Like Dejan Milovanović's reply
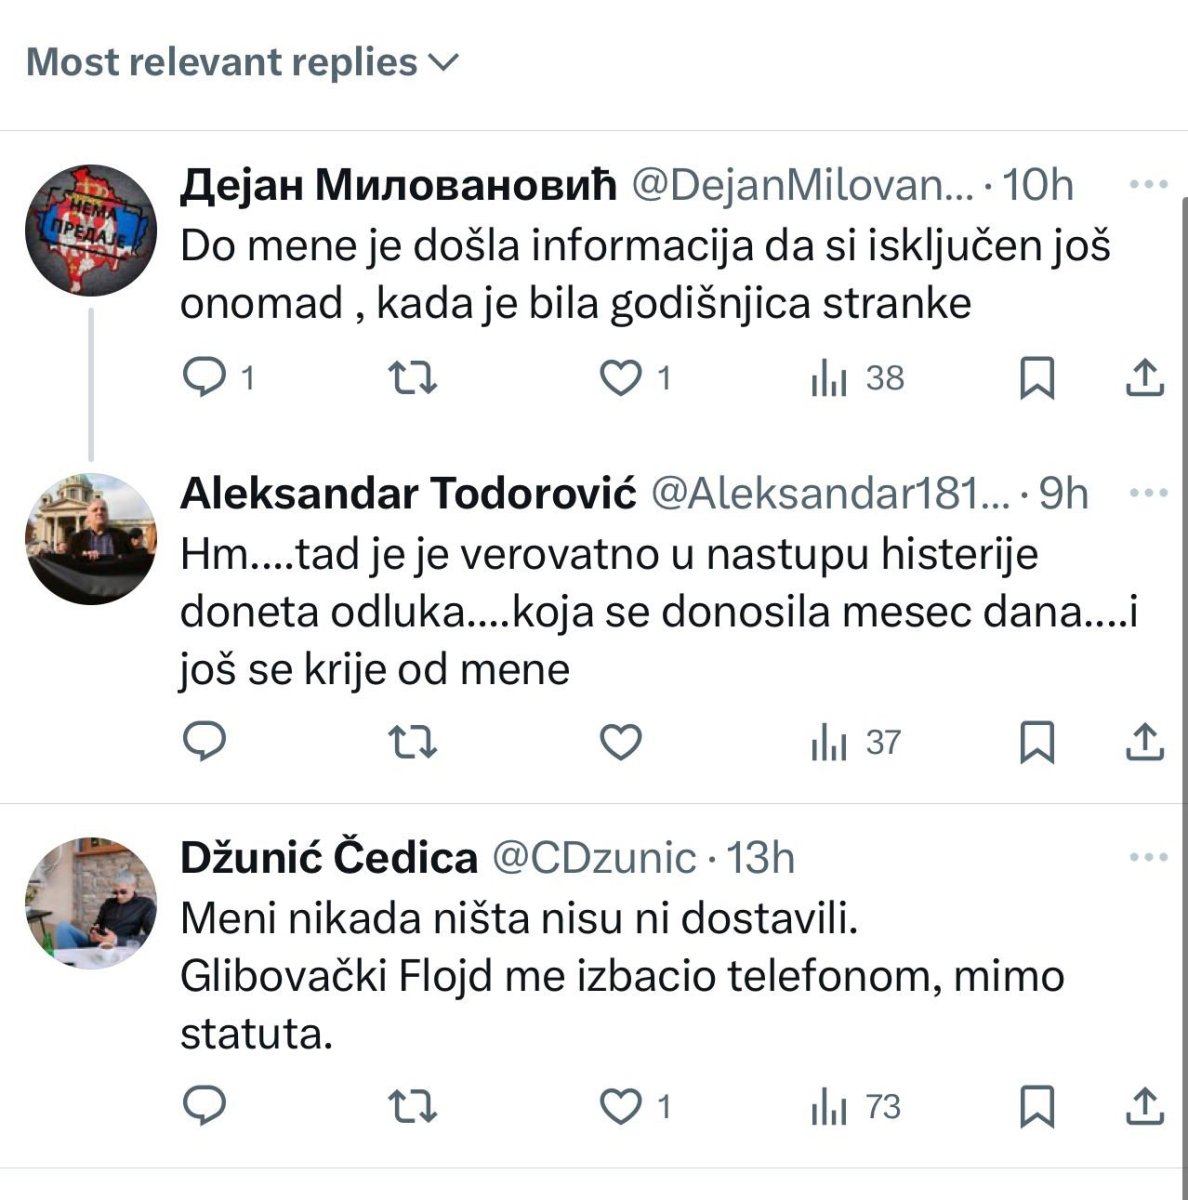1188x1200 pixels. click(620, 377)
